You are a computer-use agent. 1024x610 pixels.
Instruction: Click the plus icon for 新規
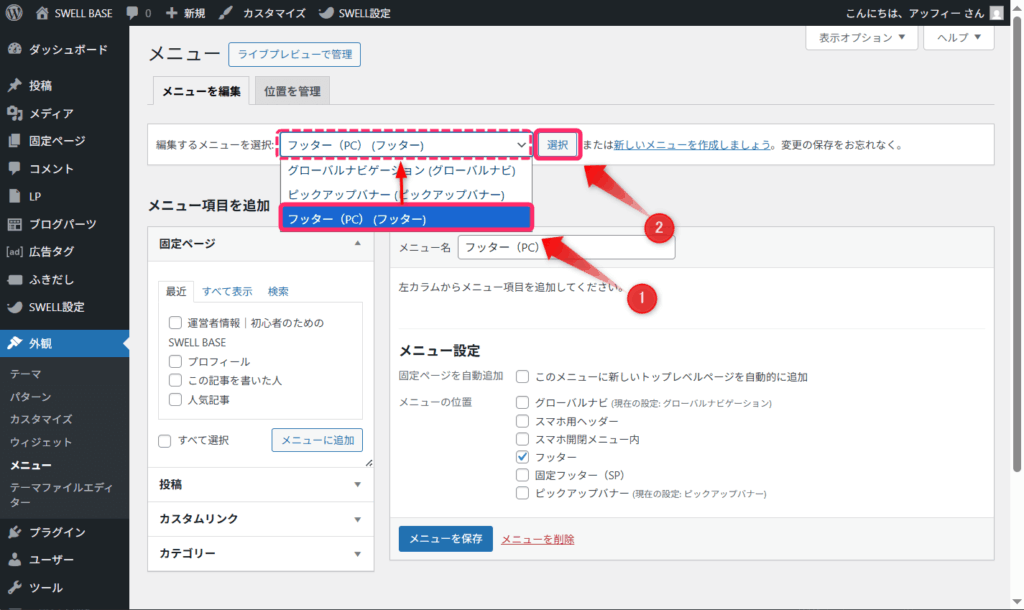pos(171,12)
